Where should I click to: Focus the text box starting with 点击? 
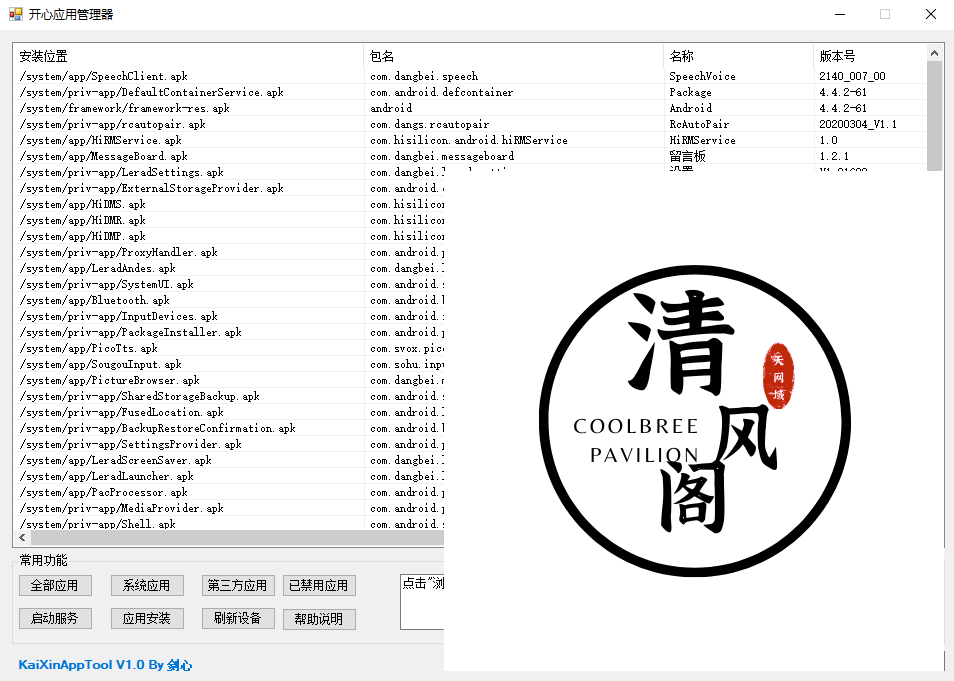tap(422, 602)
